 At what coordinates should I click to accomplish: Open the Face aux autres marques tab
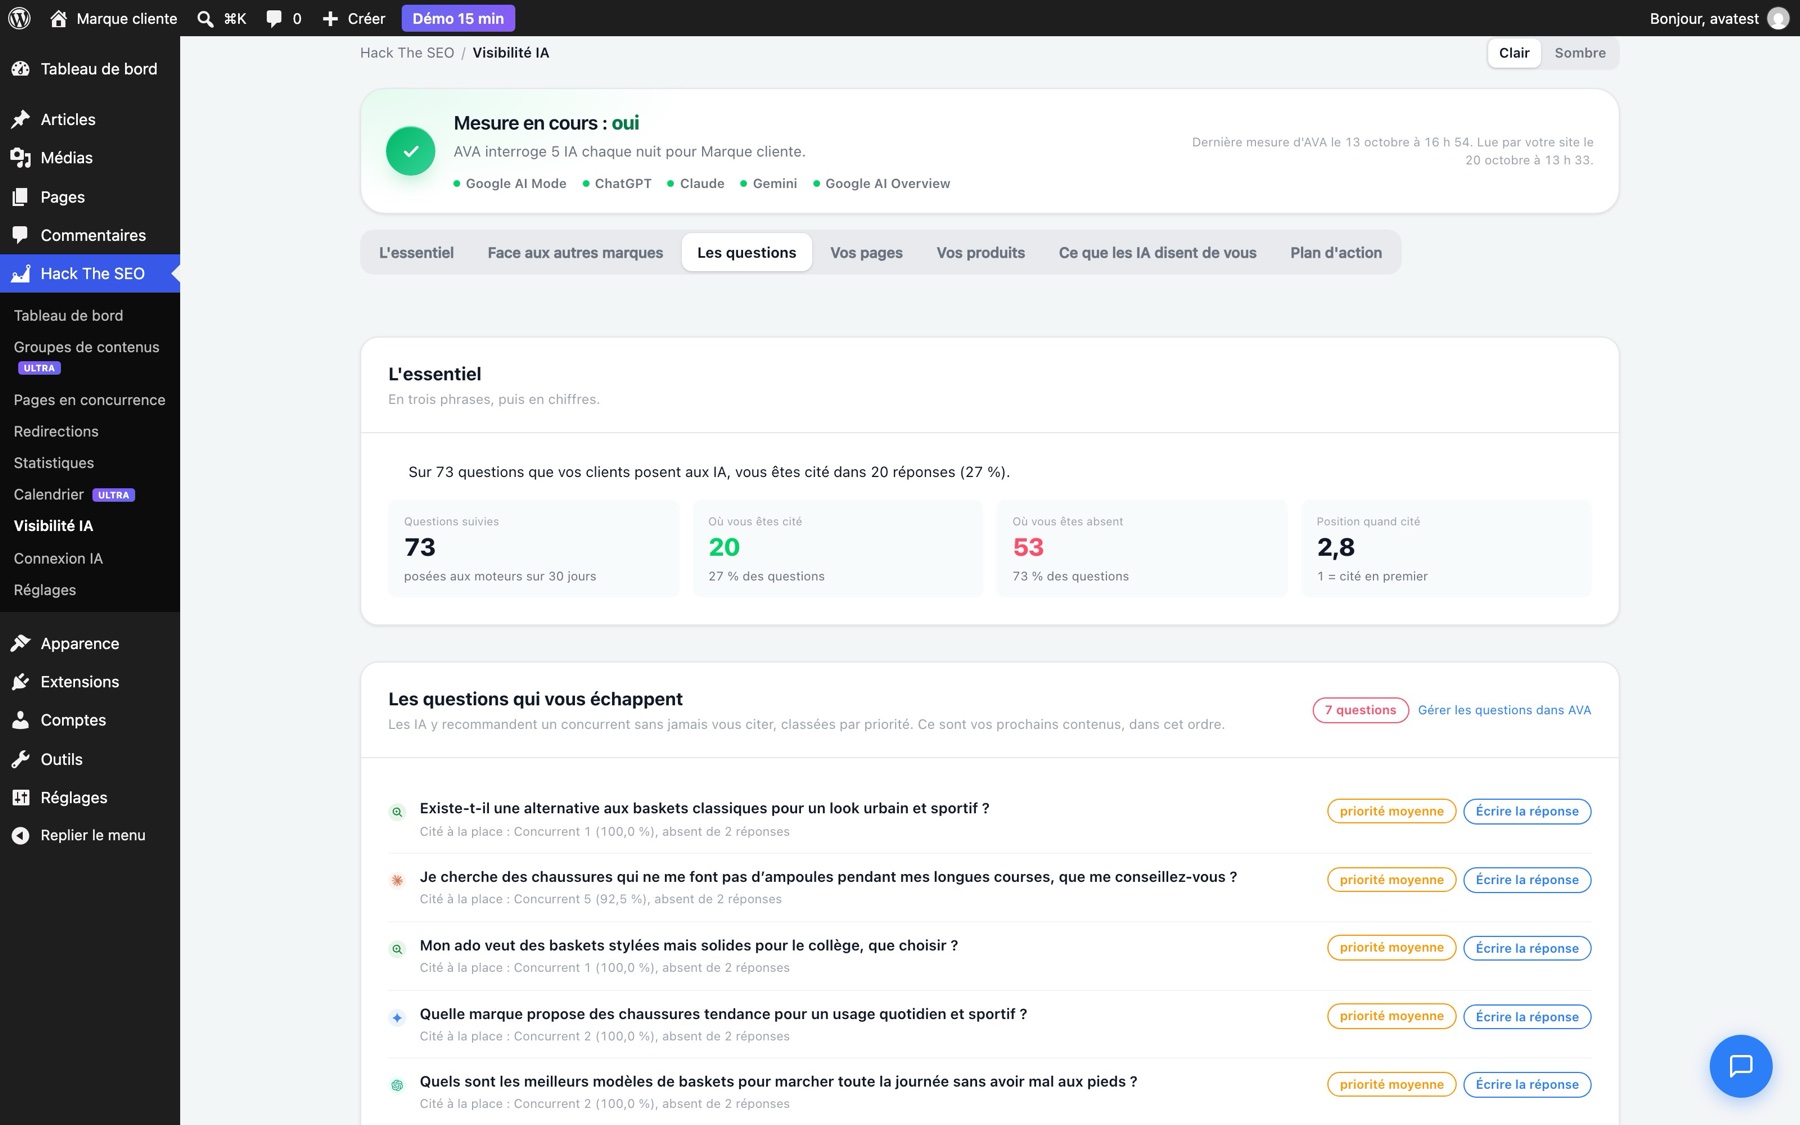tap(575, 253)
